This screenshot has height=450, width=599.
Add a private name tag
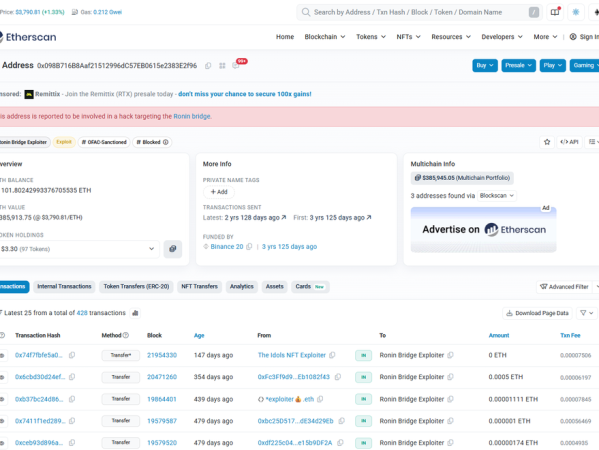pyautogui.click(x=219, y=192)
